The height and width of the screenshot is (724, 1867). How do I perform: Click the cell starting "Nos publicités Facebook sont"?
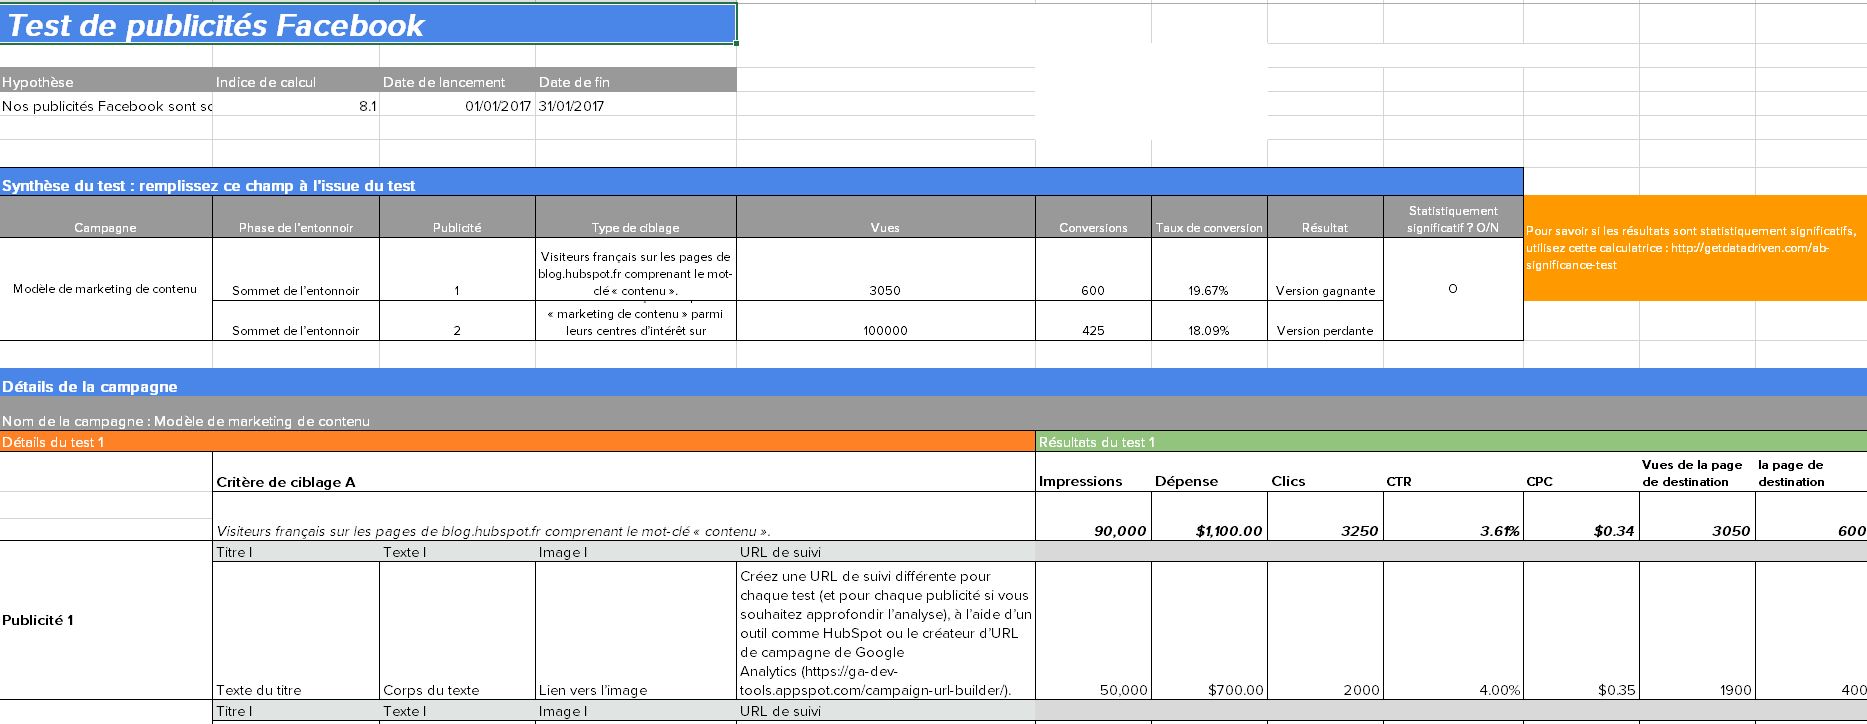coord(106,106)
